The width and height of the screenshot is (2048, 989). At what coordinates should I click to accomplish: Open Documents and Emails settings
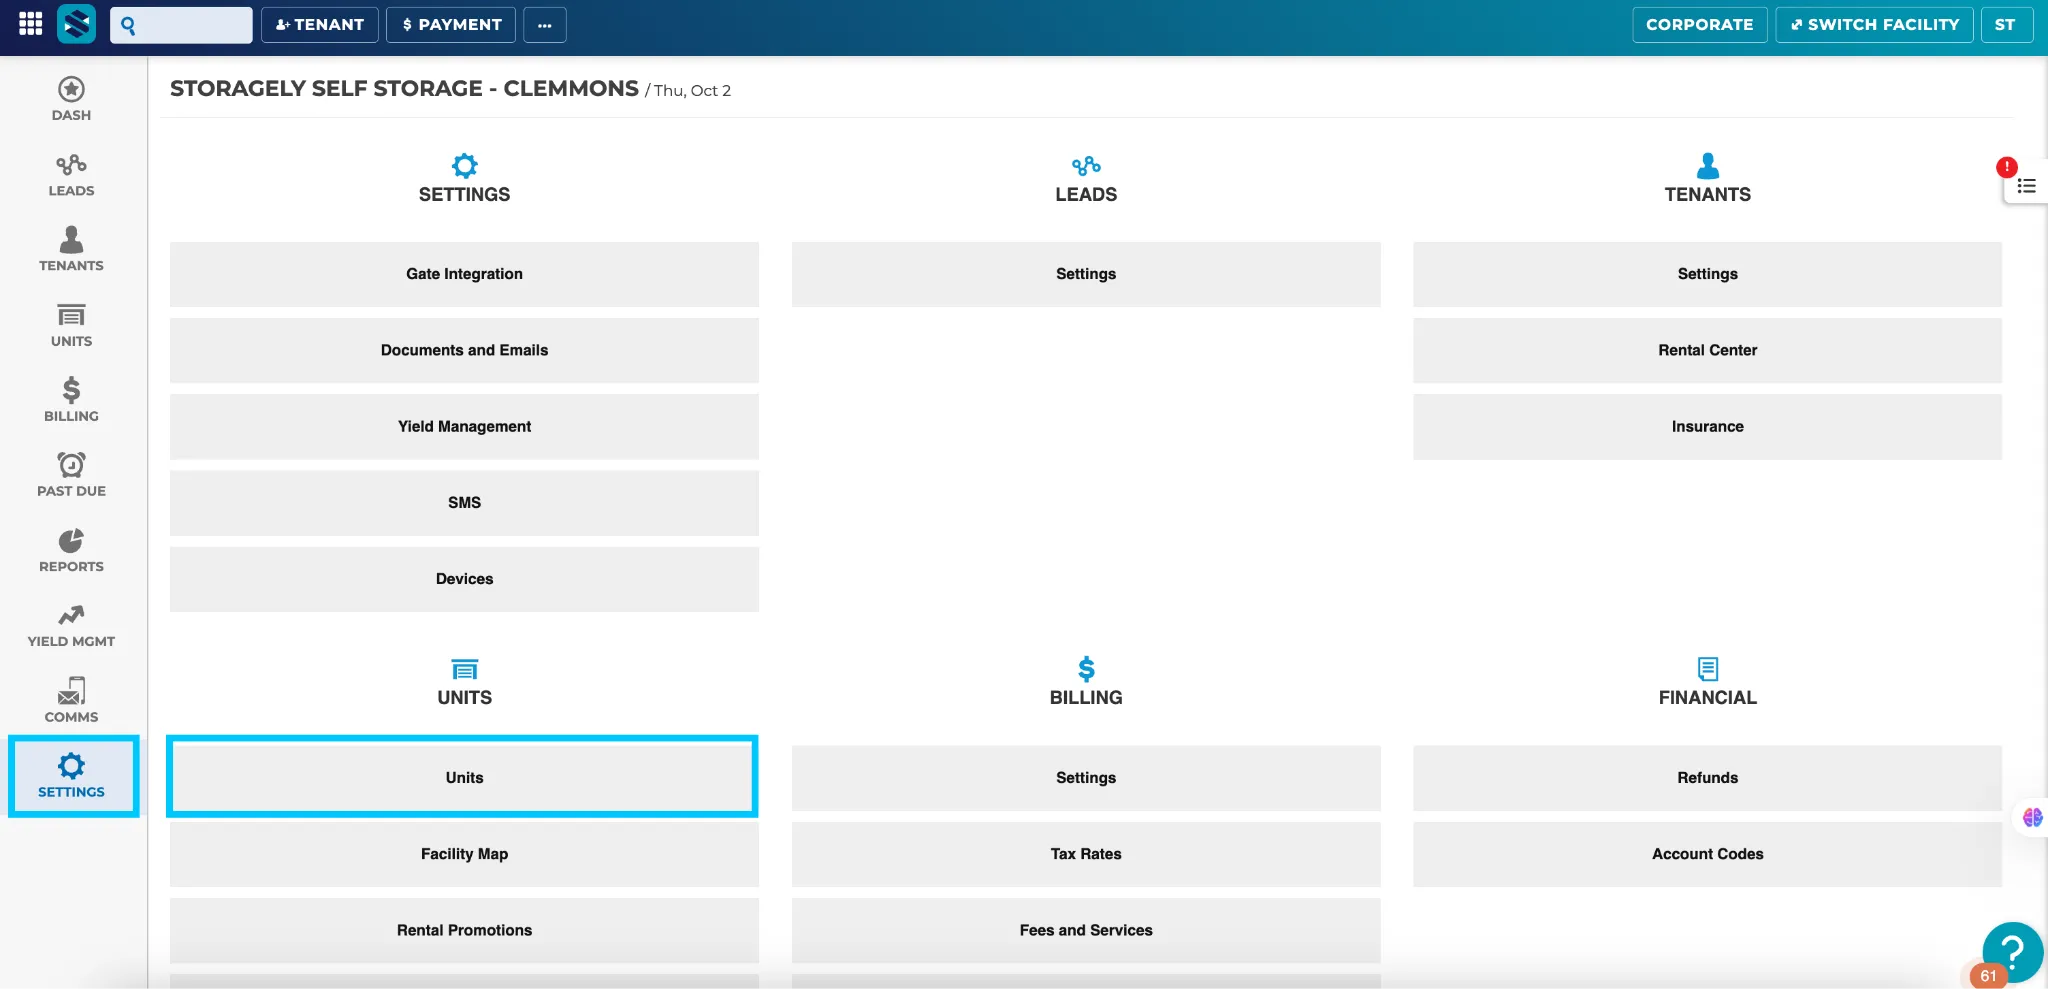point(464,350)
